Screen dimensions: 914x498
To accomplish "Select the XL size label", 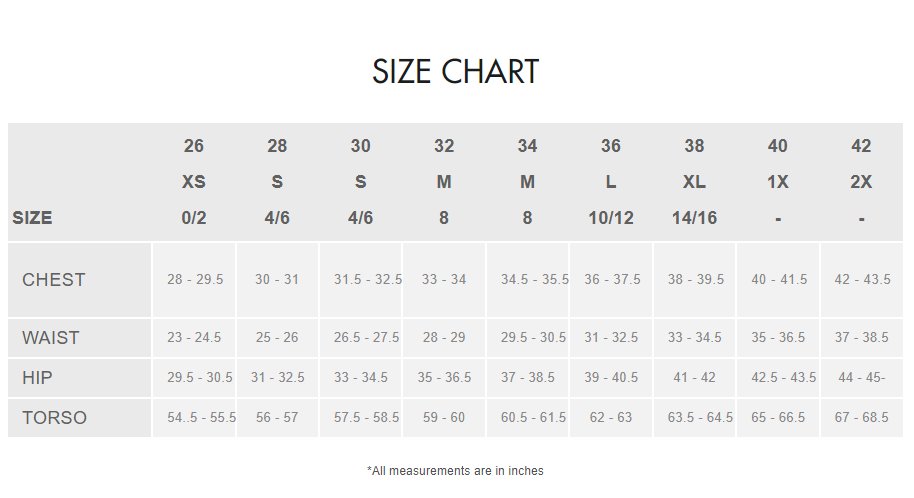I will point(694,182).
